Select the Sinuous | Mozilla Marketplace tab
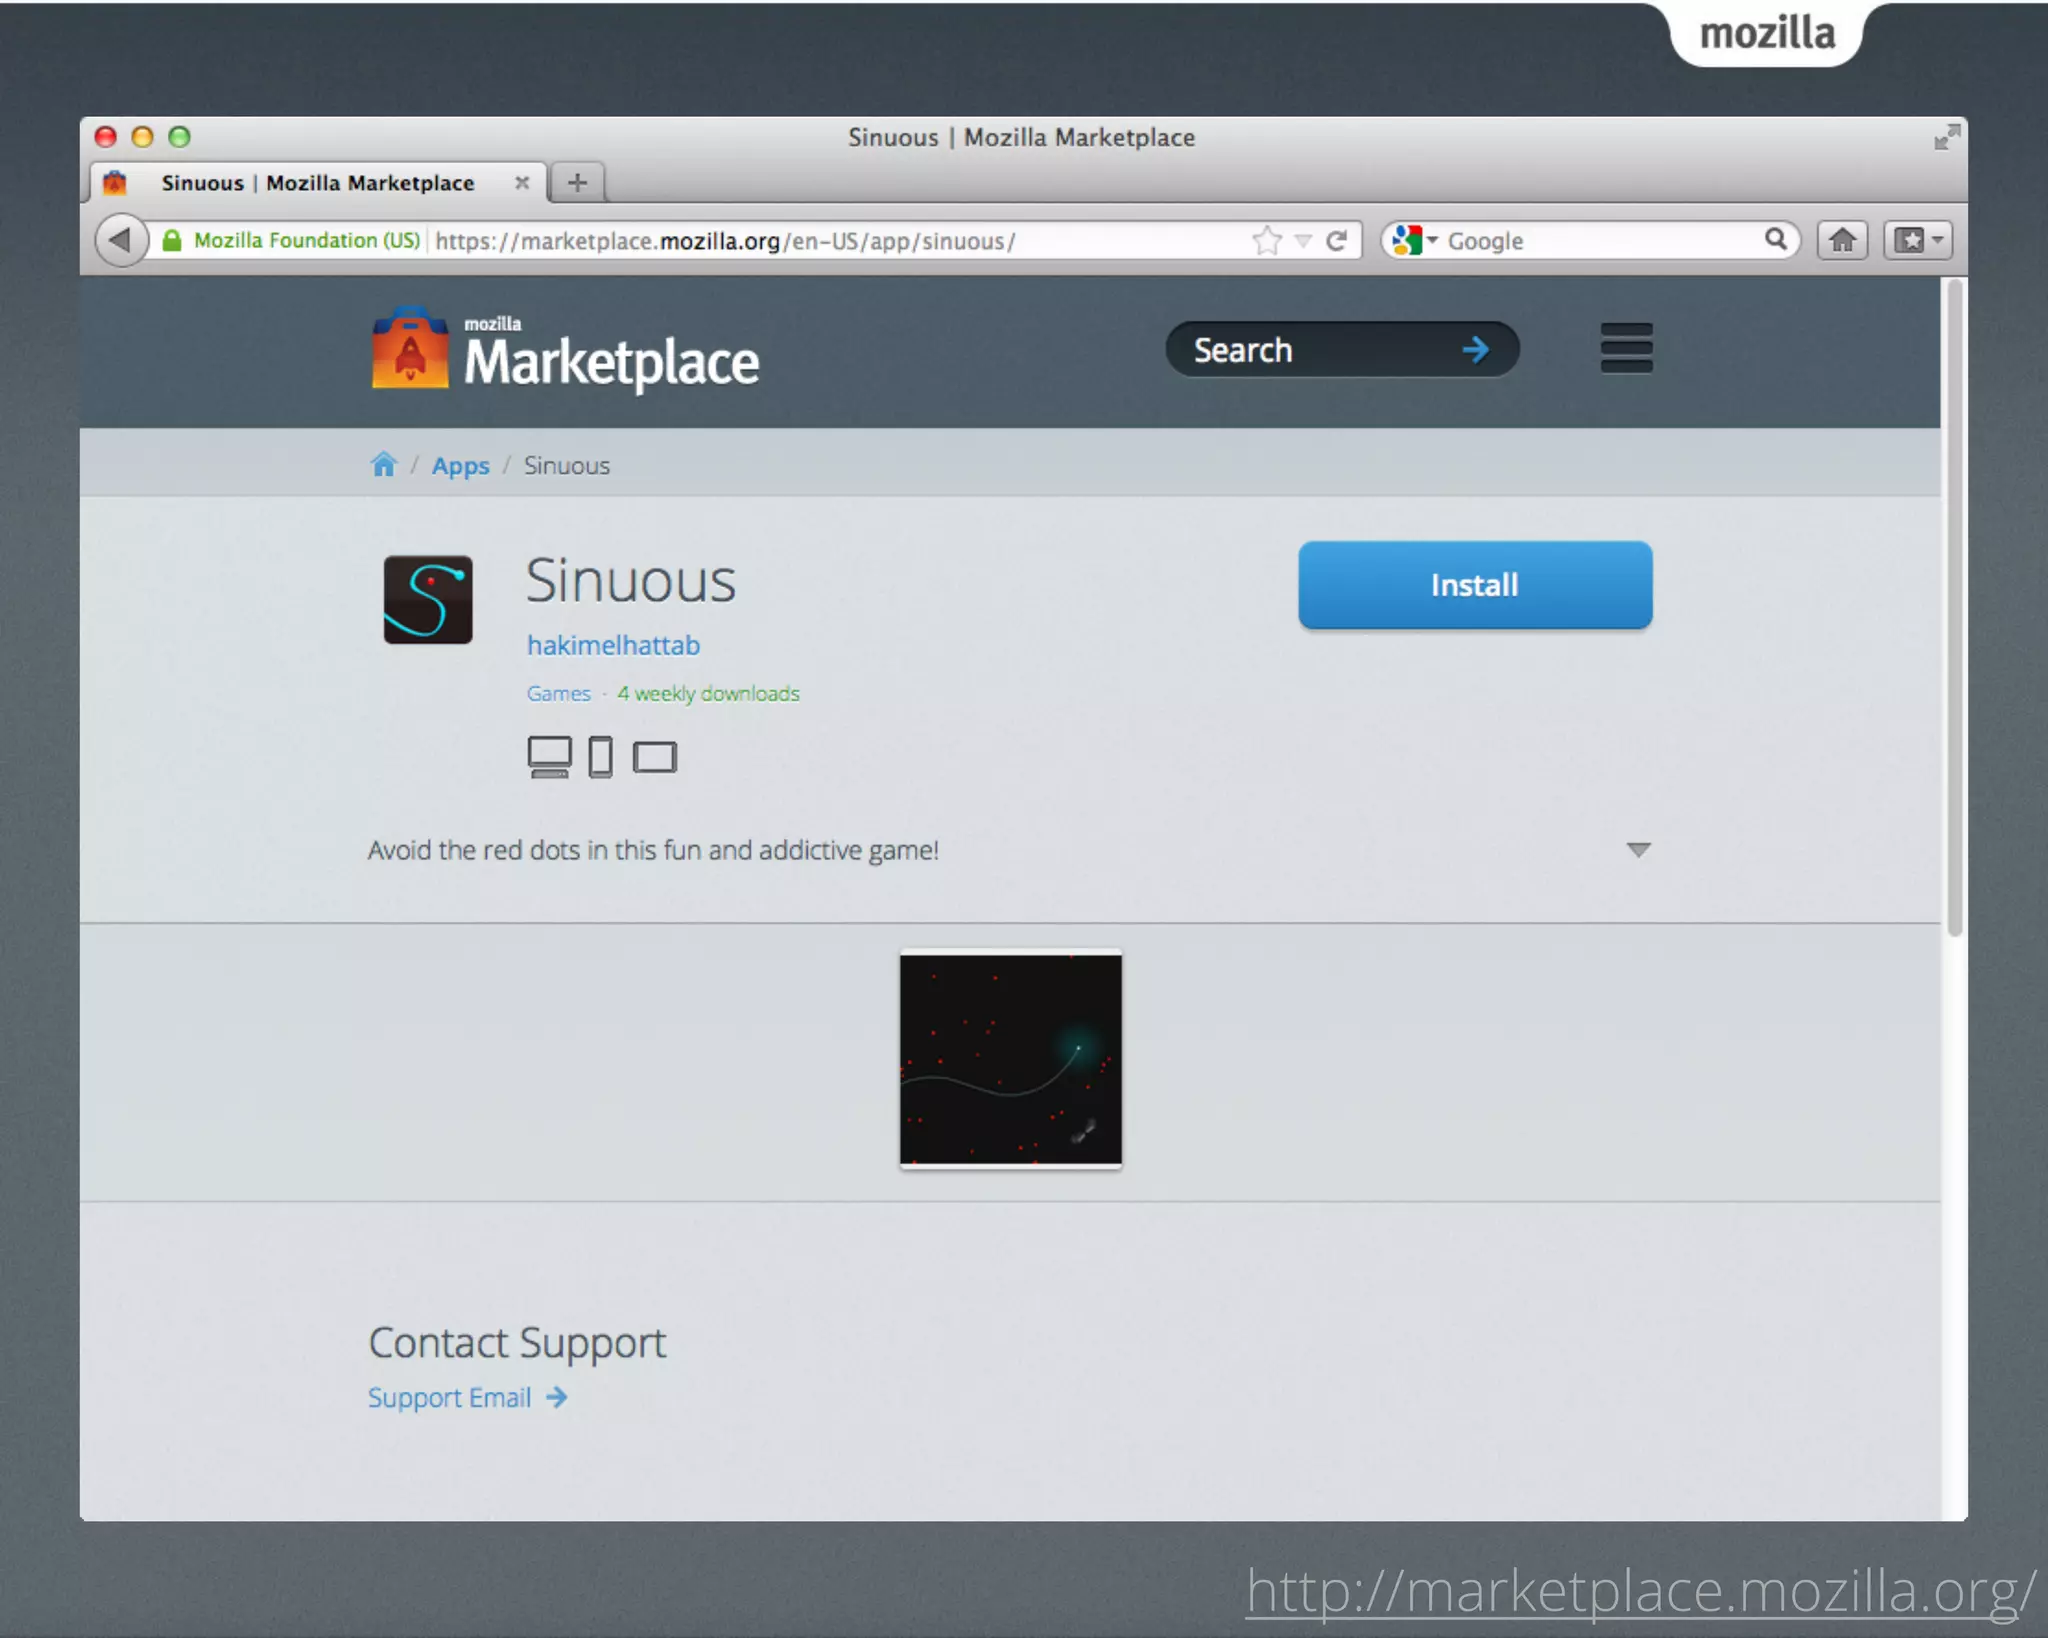The height and width of the screenshot is (1638, 2048). pyautogui.click(x=318, y=182)
